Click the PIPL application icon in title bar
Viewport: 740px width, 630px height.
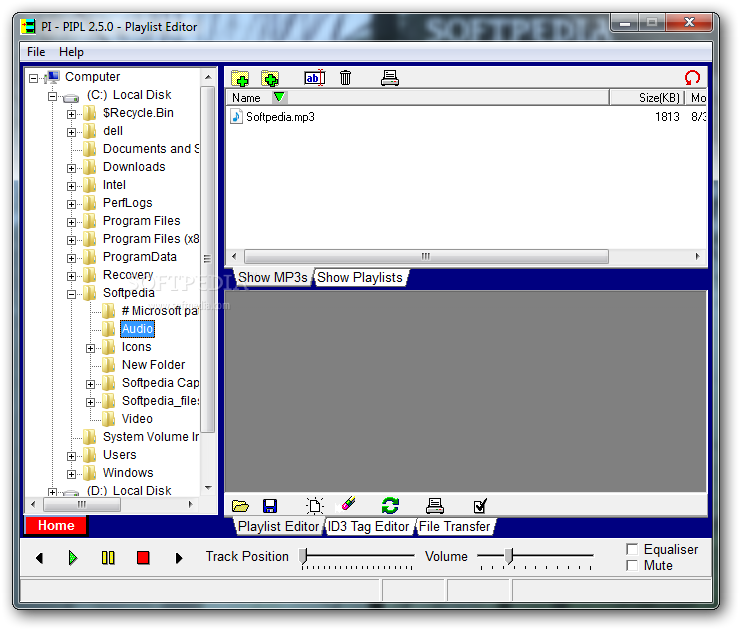28,26
